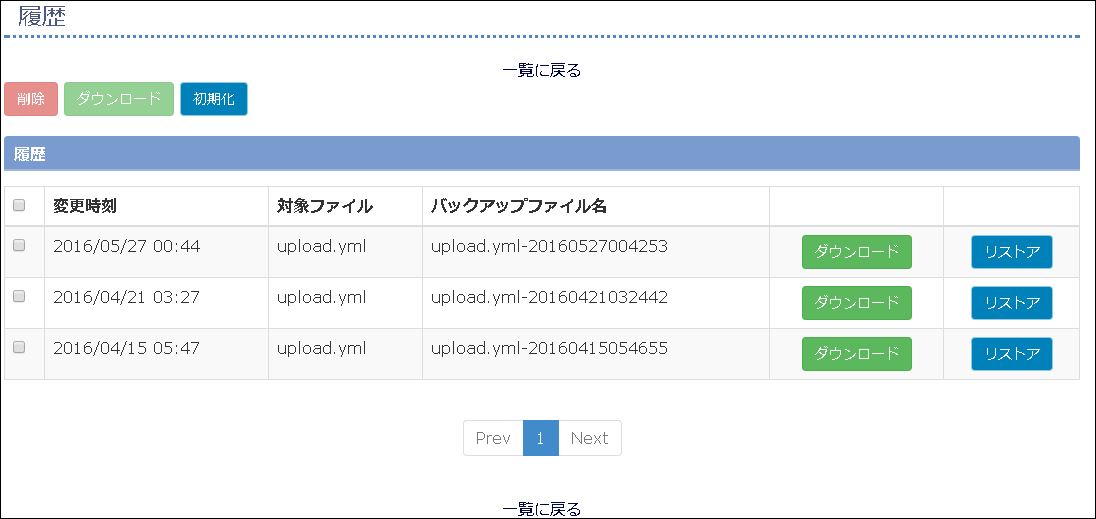Screen dimensions: 1096x519
Task: Check the row for 2016/05/27 00:44
Action: click(x=20, y=245)
